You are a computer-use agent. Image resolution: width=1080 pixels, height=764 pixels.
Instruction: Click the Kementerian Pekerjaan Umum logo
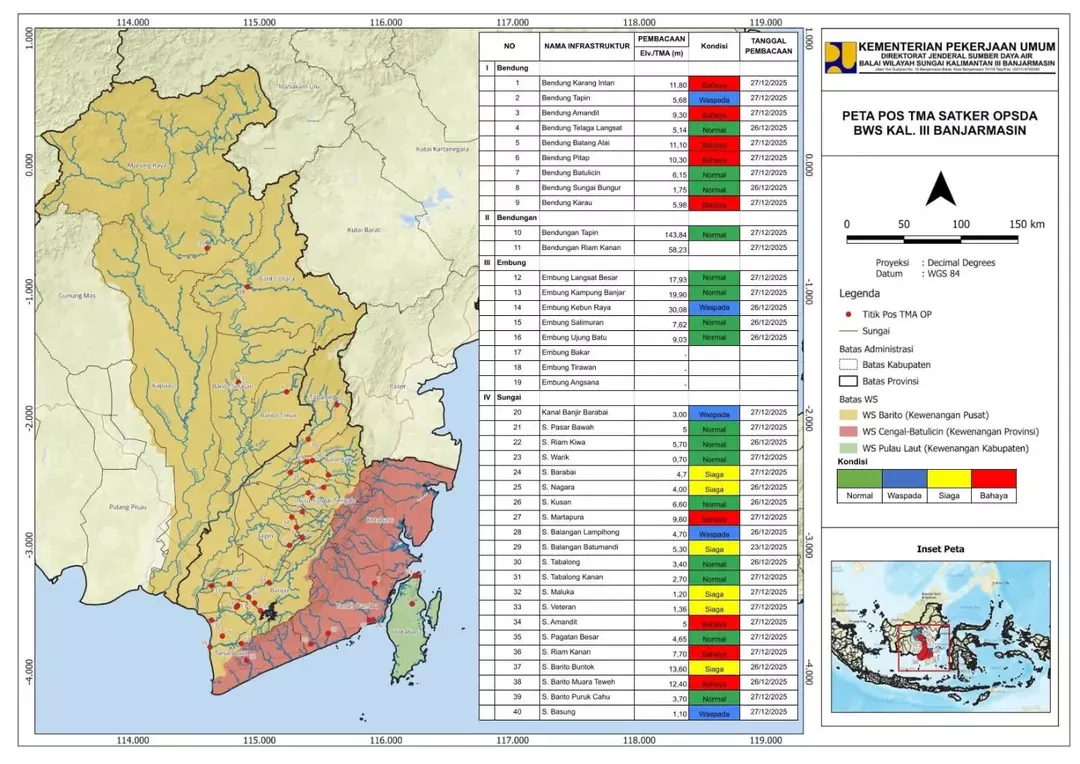coord(842,57)
